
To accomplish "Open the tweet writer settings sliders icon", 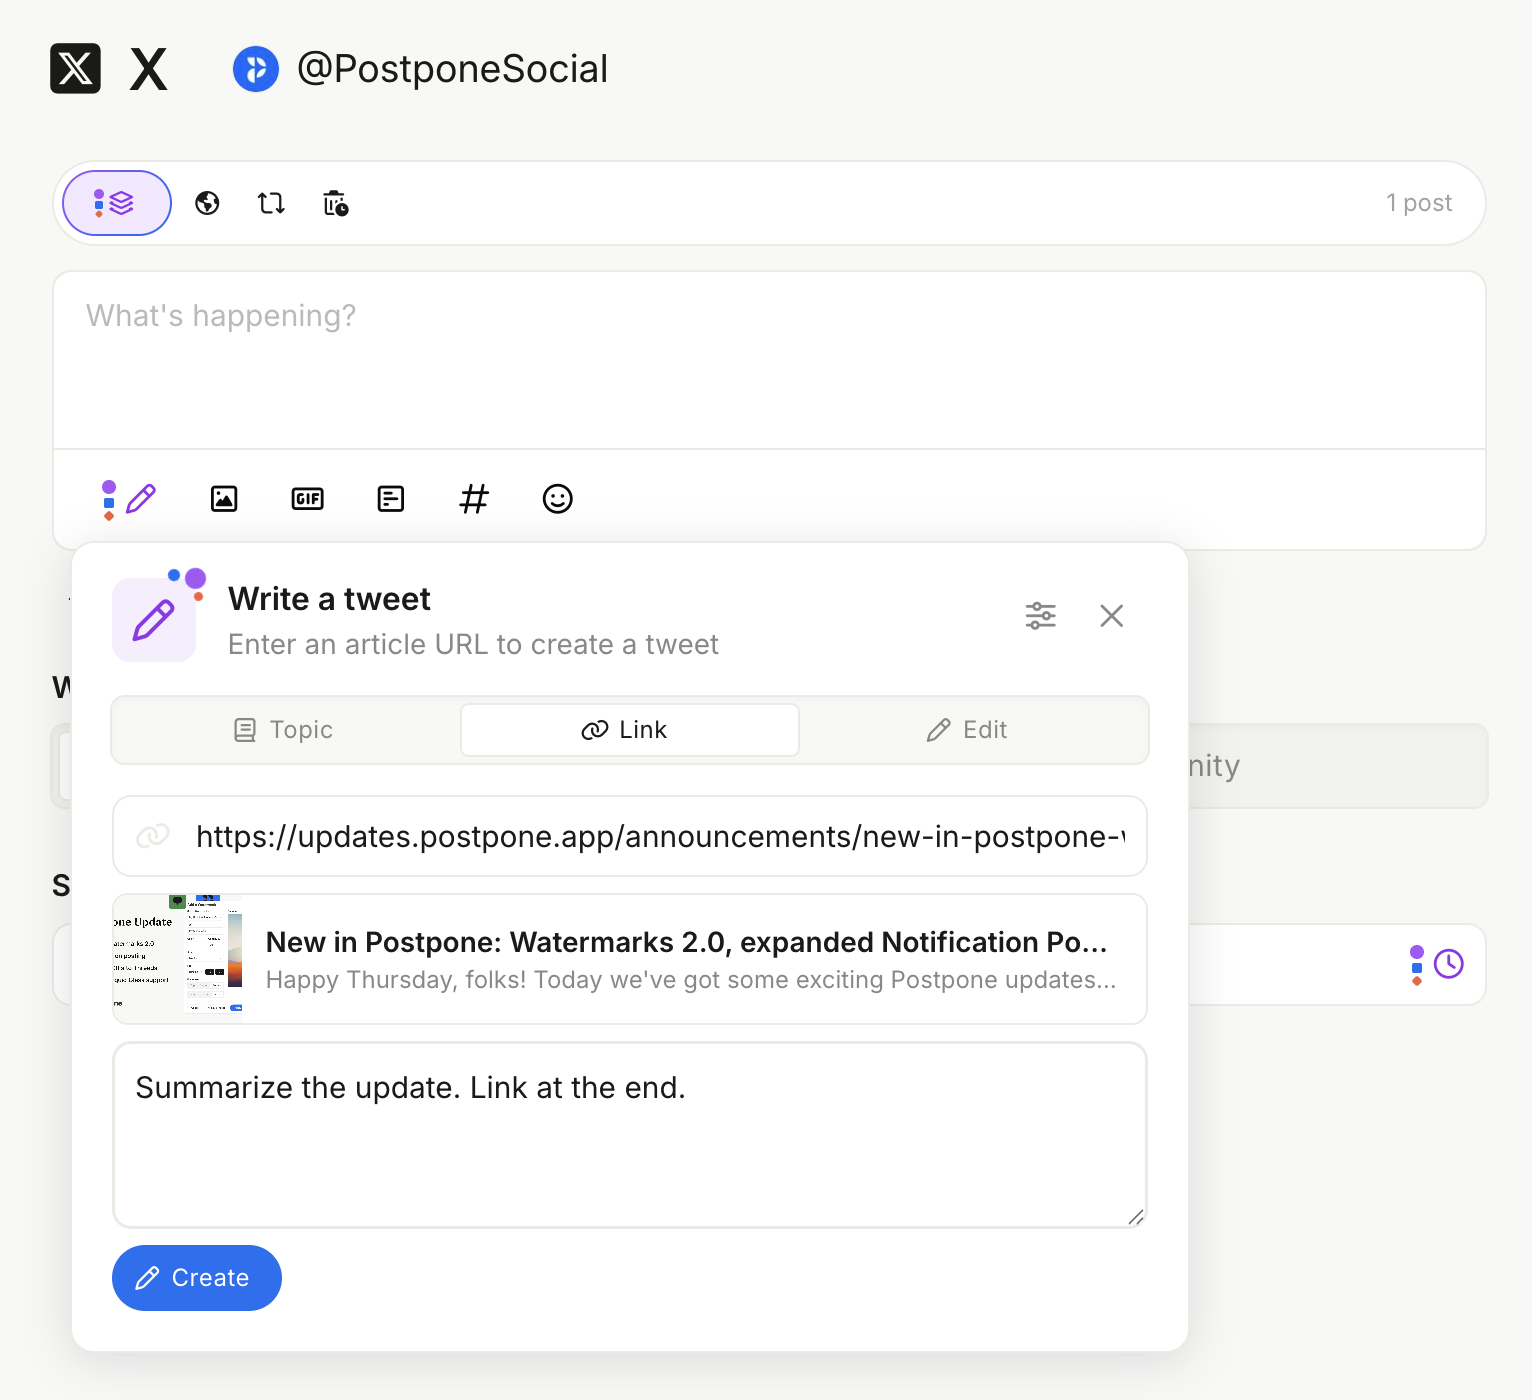I will click(x=1041, y=616).
